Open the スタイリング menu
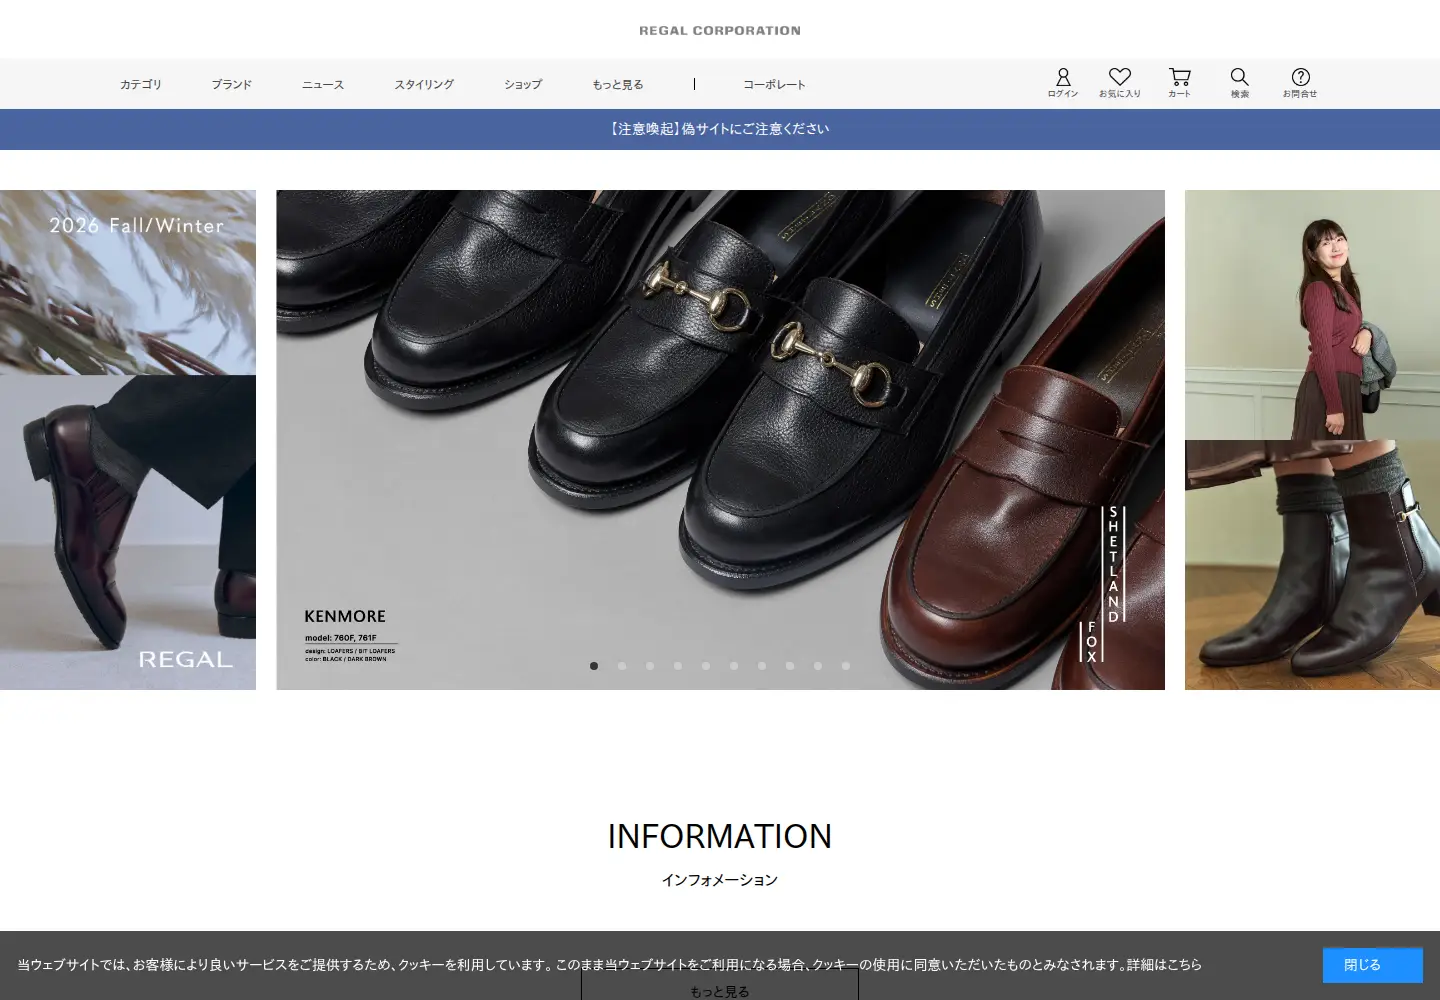The image size is (1440, 1000). [424, 85]
